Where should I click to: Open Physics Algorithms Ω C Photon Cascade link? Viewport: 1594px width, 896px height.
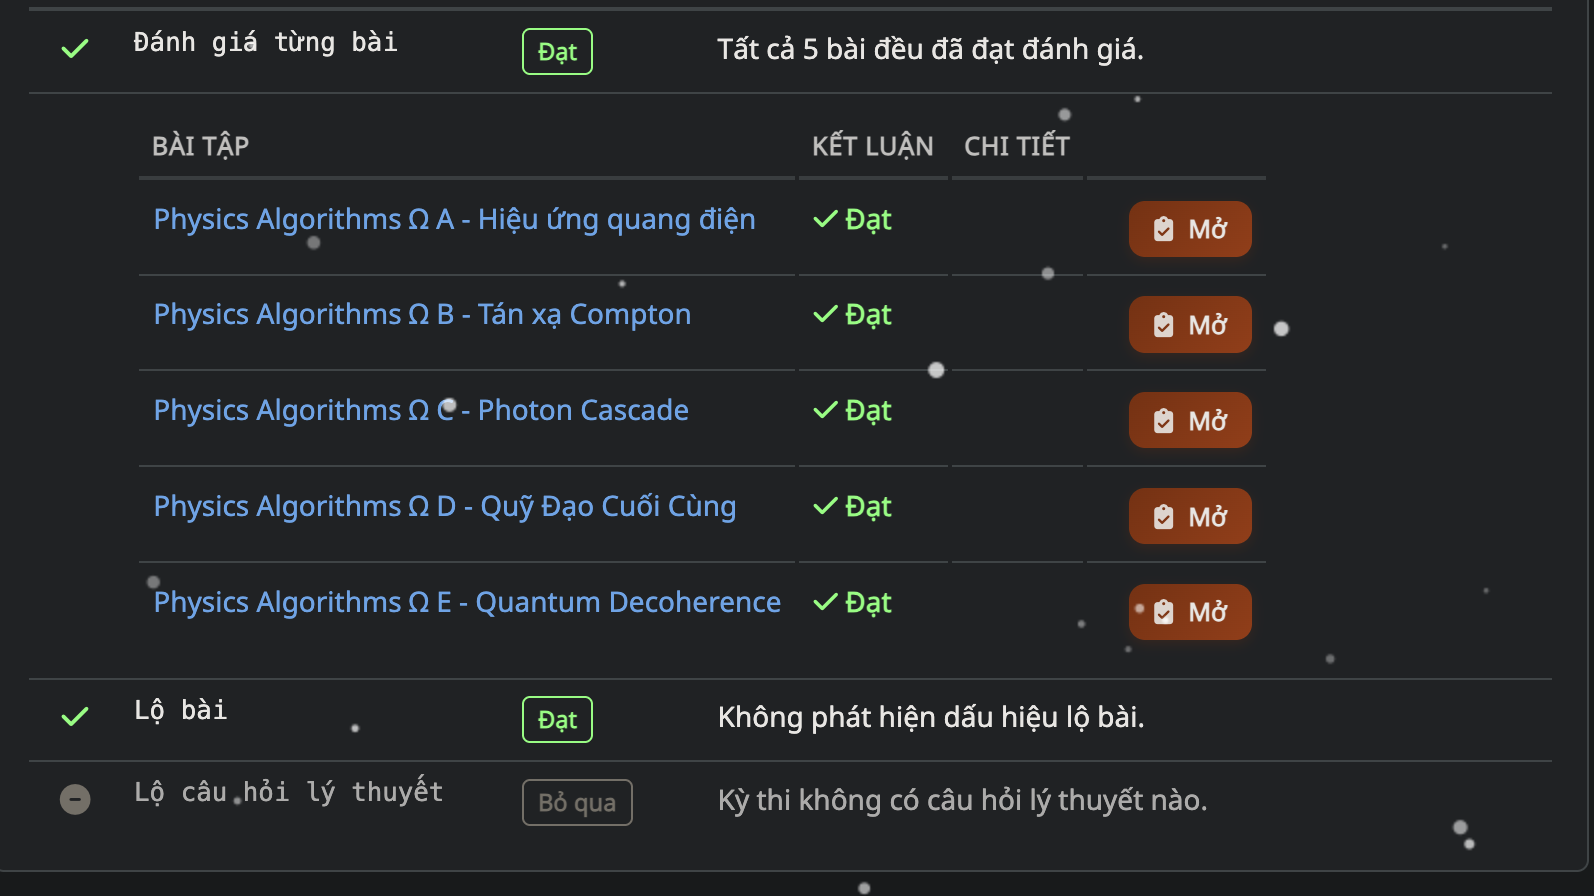click(421, 410)
